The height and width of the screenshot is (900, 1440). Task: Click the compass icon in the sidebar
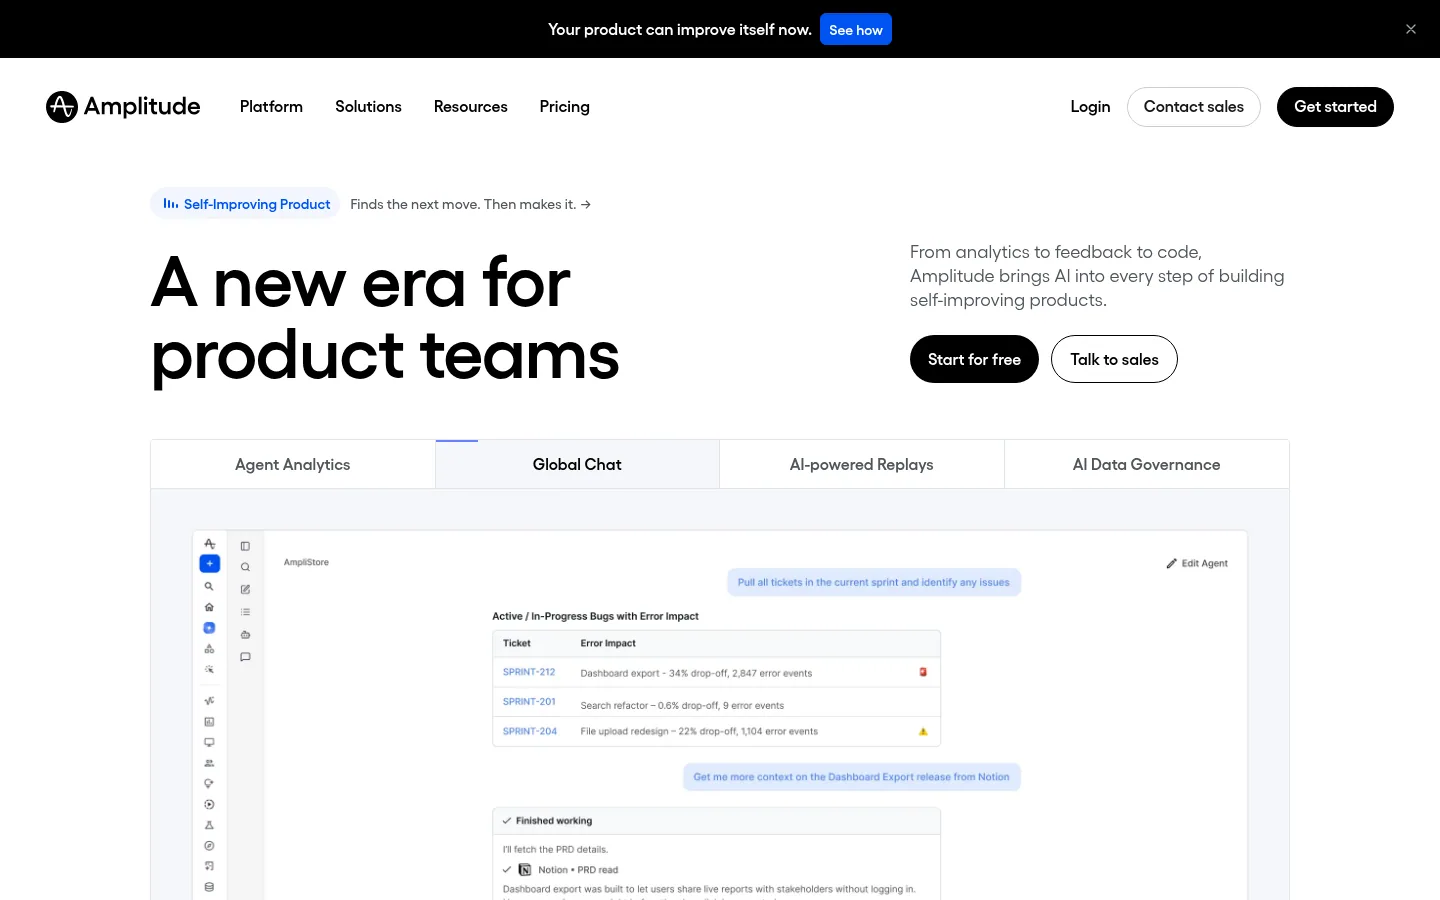209,846
